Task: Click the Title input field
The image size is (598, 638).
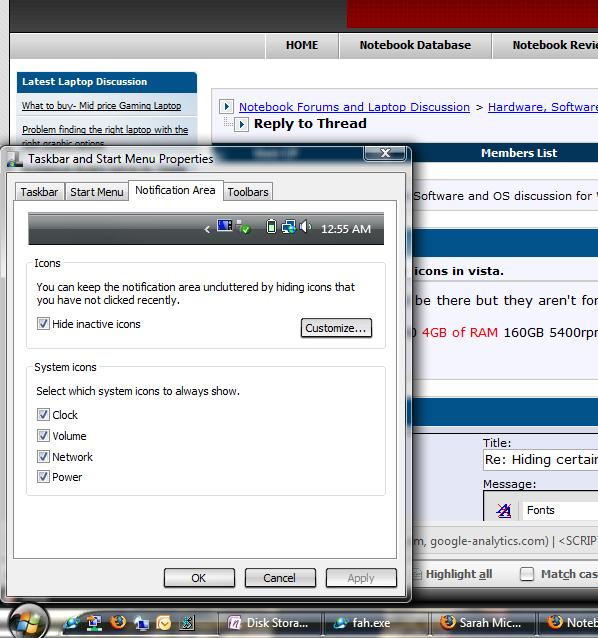Action: (541, 460)
